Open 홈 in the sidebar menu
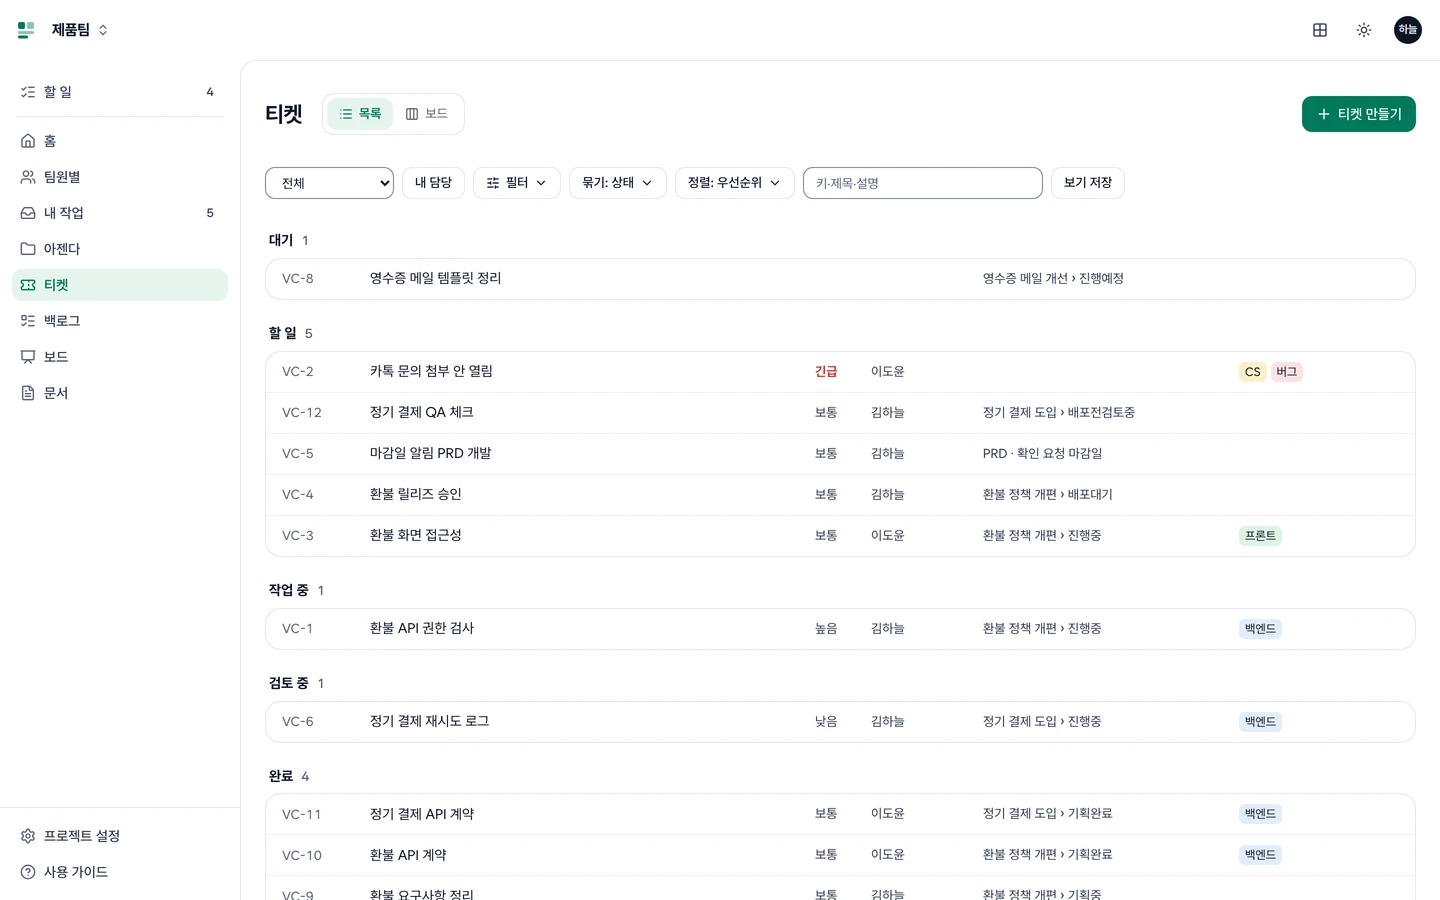The height and width of the screenshot is (900, 1440). (x=120, y=141)
